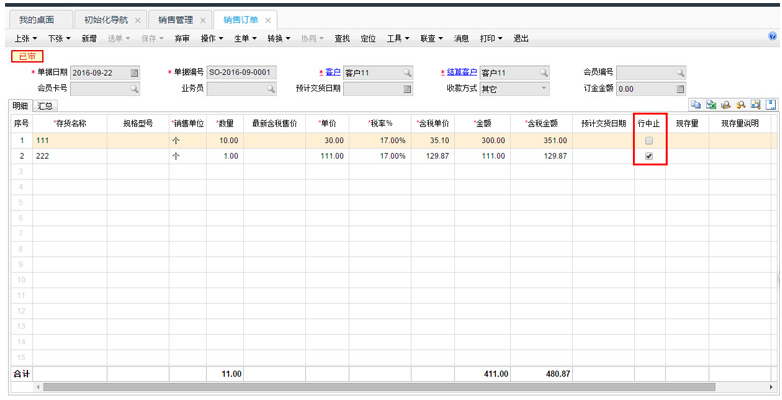Switch to the 汇总 sub-tab
The height and width of the screenshot is (400, 782).
tap(45, 106)
